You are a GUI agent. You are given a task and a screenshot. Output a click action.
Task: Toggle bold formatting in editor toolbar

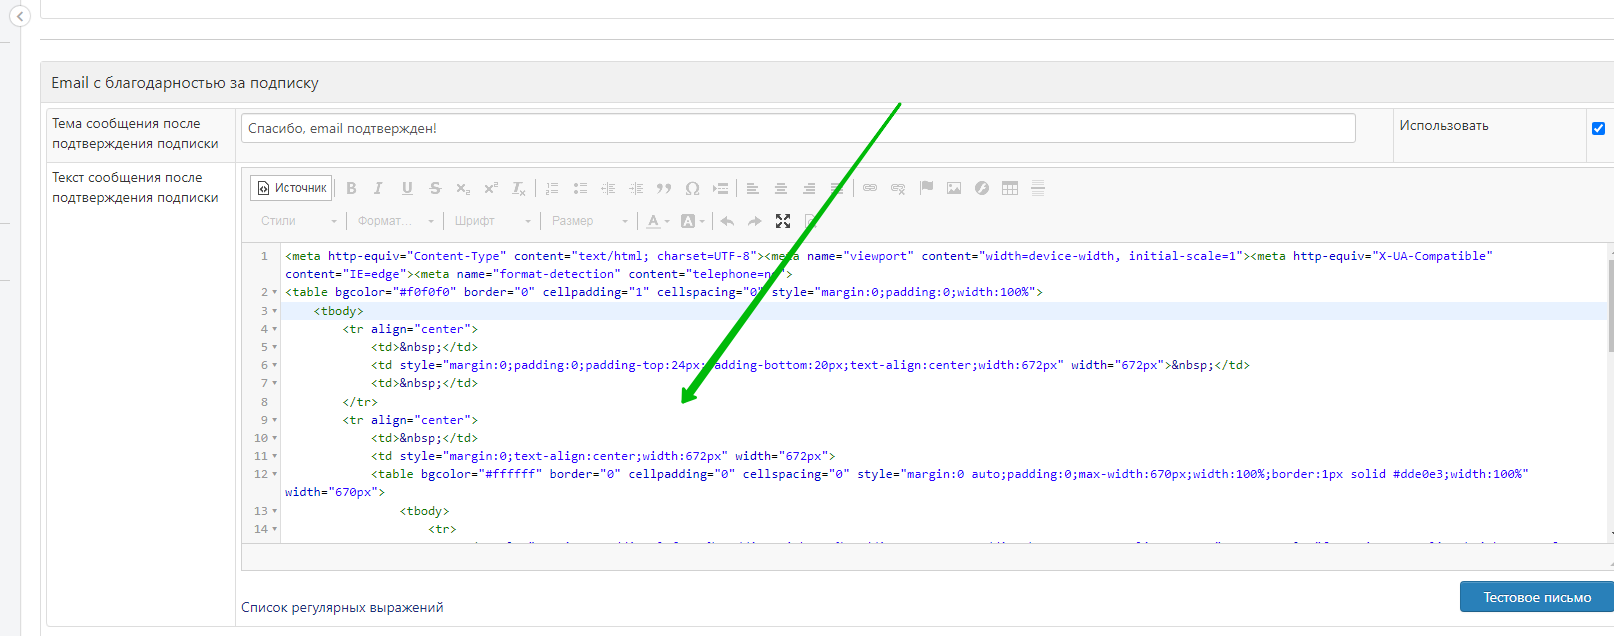[x=351, y=188]
